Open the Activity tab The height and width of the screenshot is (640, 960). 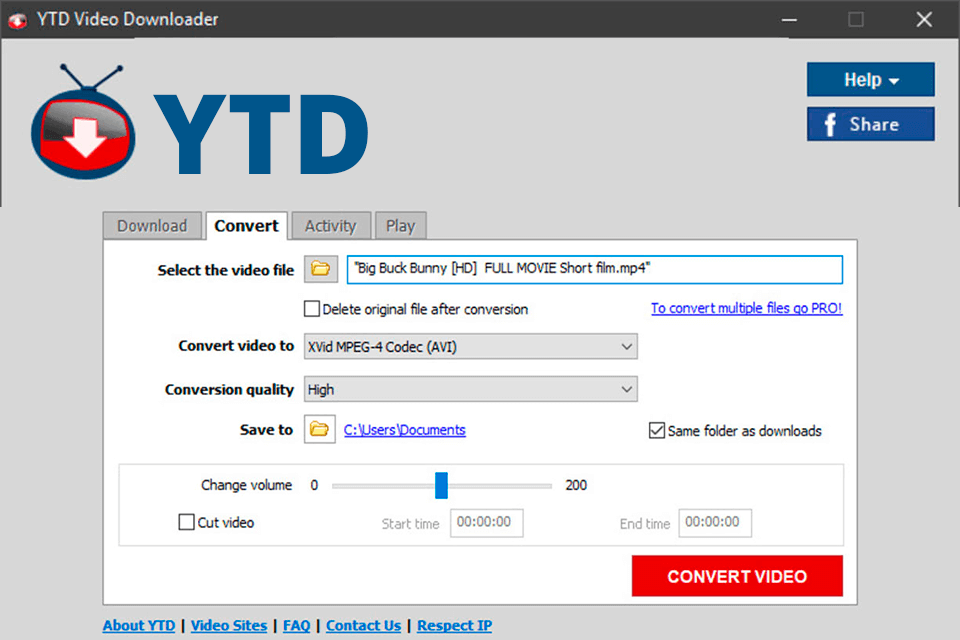click(x=331, y=226)
